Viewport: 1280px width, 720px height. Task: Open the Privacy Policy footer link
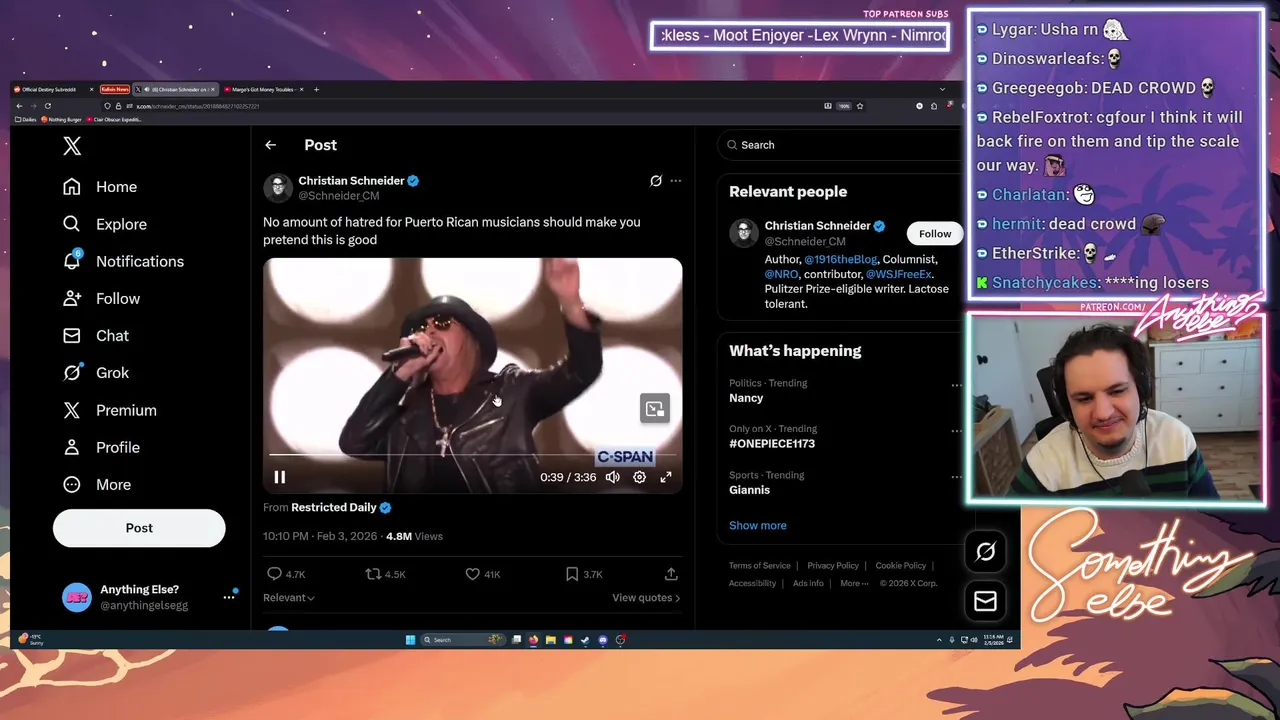(833, 566)
